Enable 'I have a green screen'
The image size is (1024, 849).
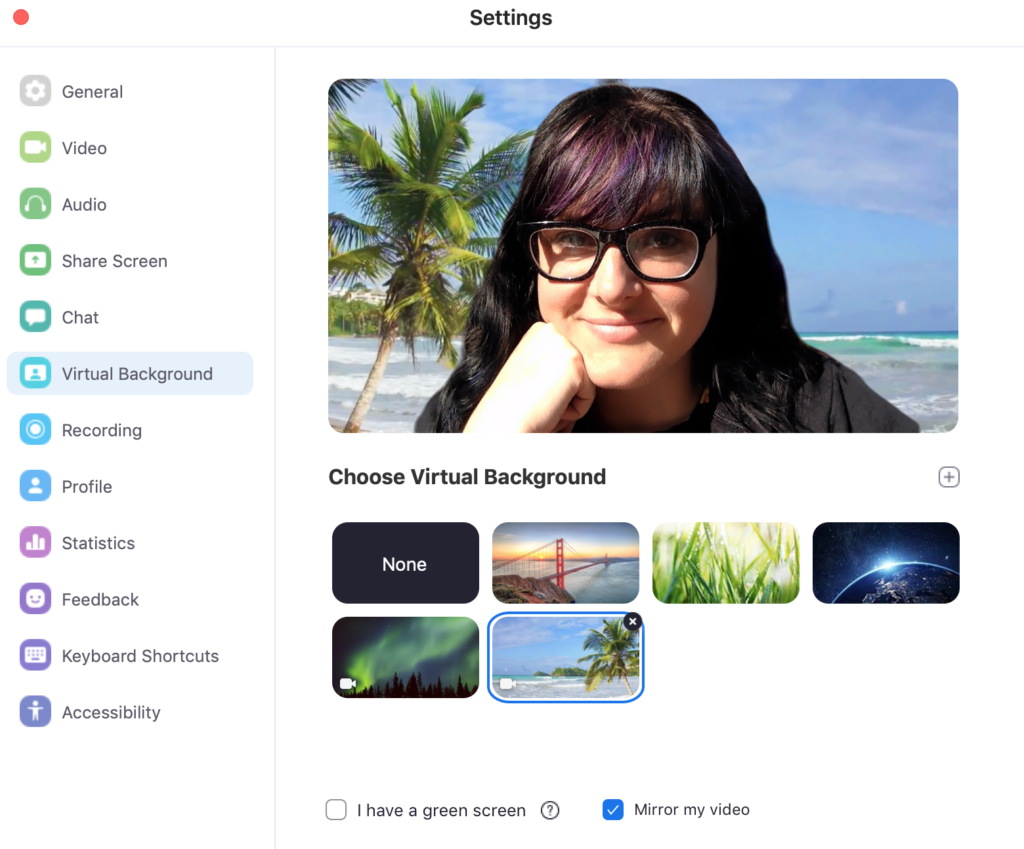pyautogui.click(x=336, y=810)
